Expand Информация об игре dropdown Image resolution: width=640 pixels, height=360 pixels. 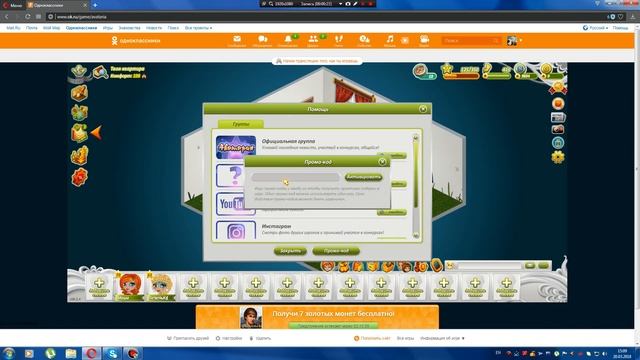(x=442, y=338)
